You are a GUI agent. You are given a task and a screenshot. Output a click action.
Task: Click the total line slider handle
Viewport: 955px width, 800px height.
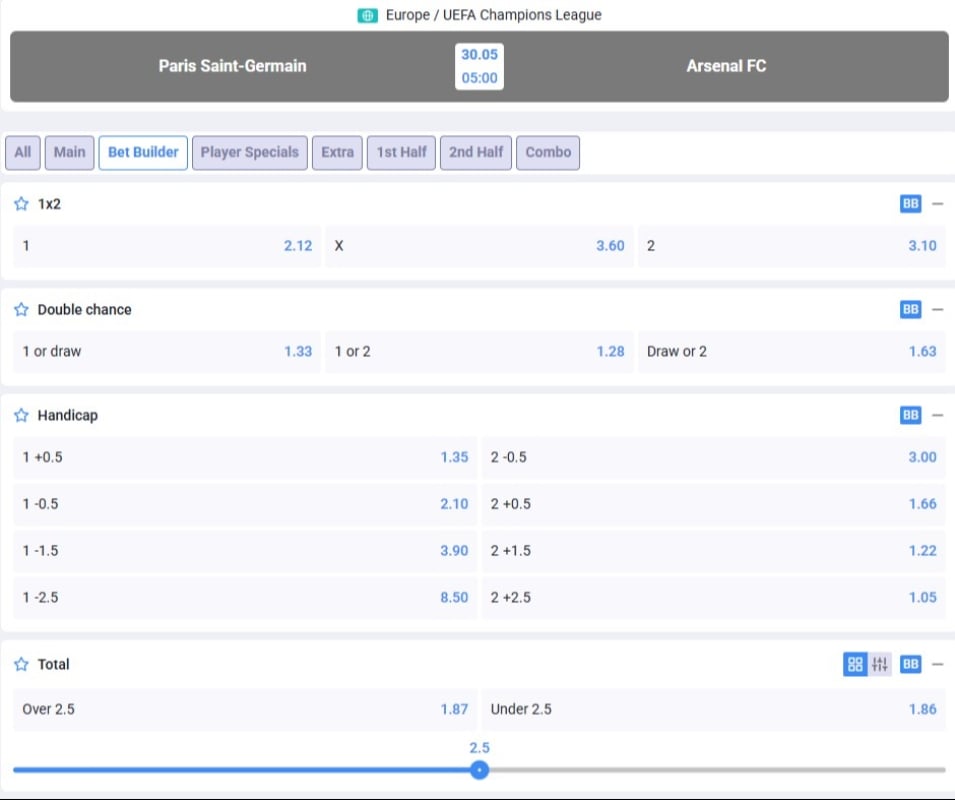coord(479,770)
